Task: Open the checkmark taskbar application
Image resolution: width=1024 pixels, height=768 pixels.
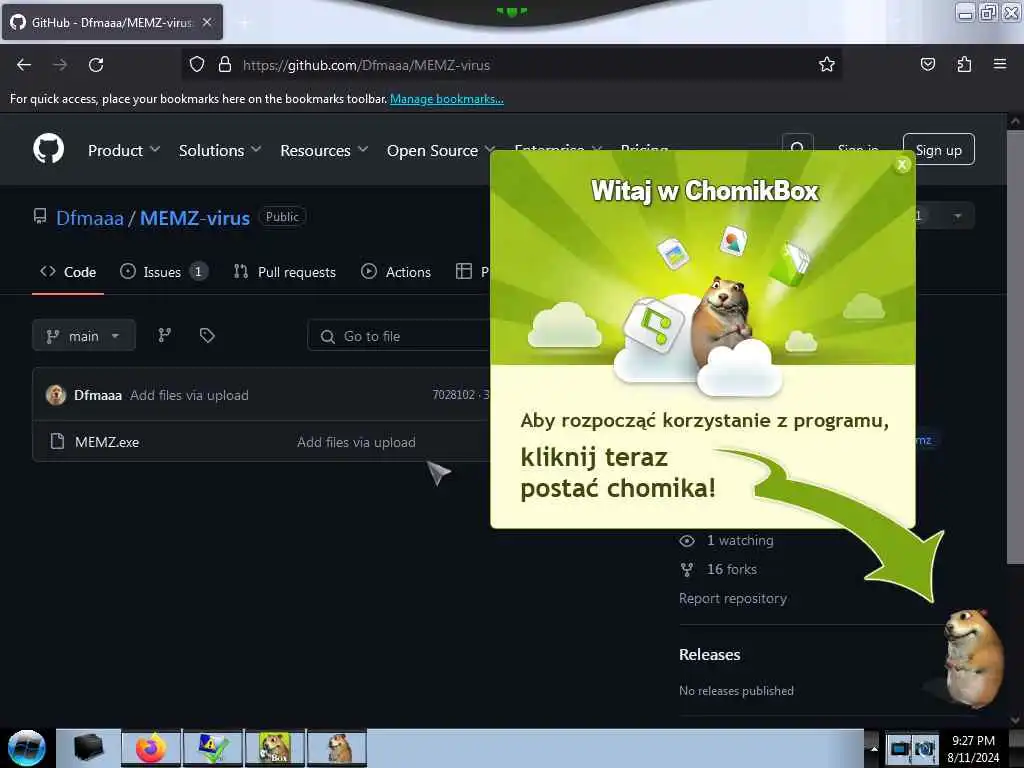Action: [x=213, y=748]
